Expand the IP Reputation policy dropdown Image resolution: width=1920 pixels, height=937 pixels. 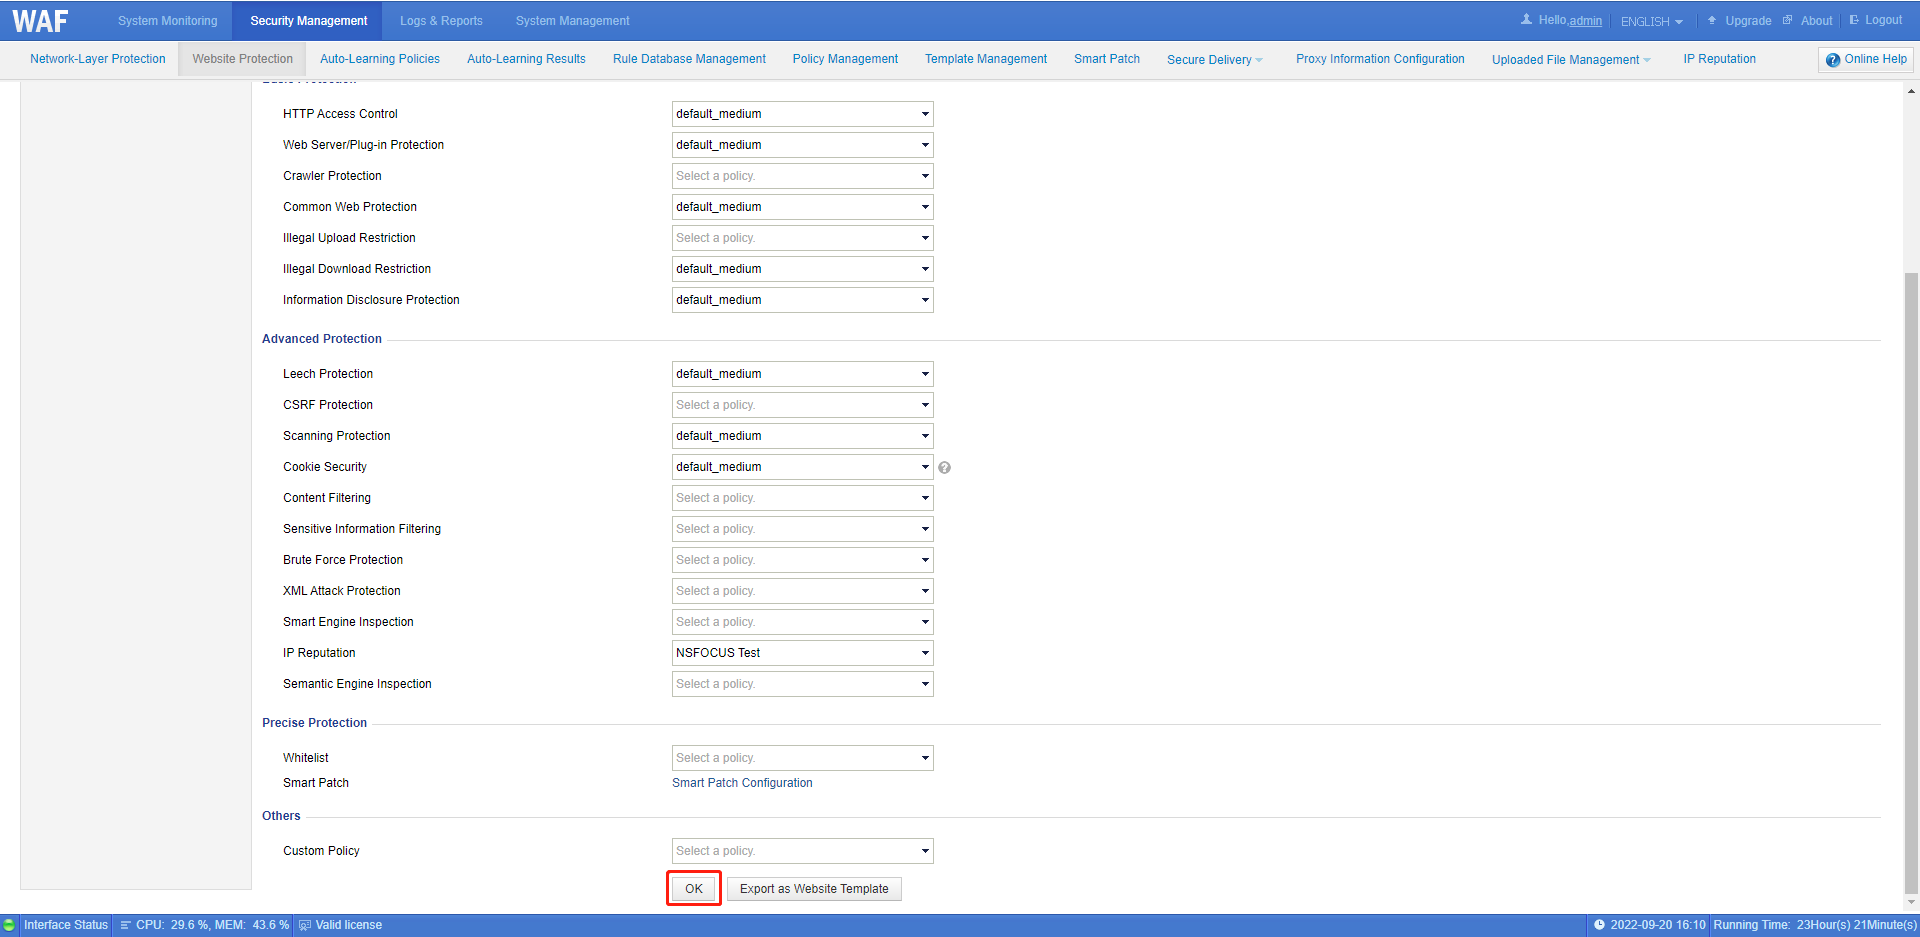(802, 653)
